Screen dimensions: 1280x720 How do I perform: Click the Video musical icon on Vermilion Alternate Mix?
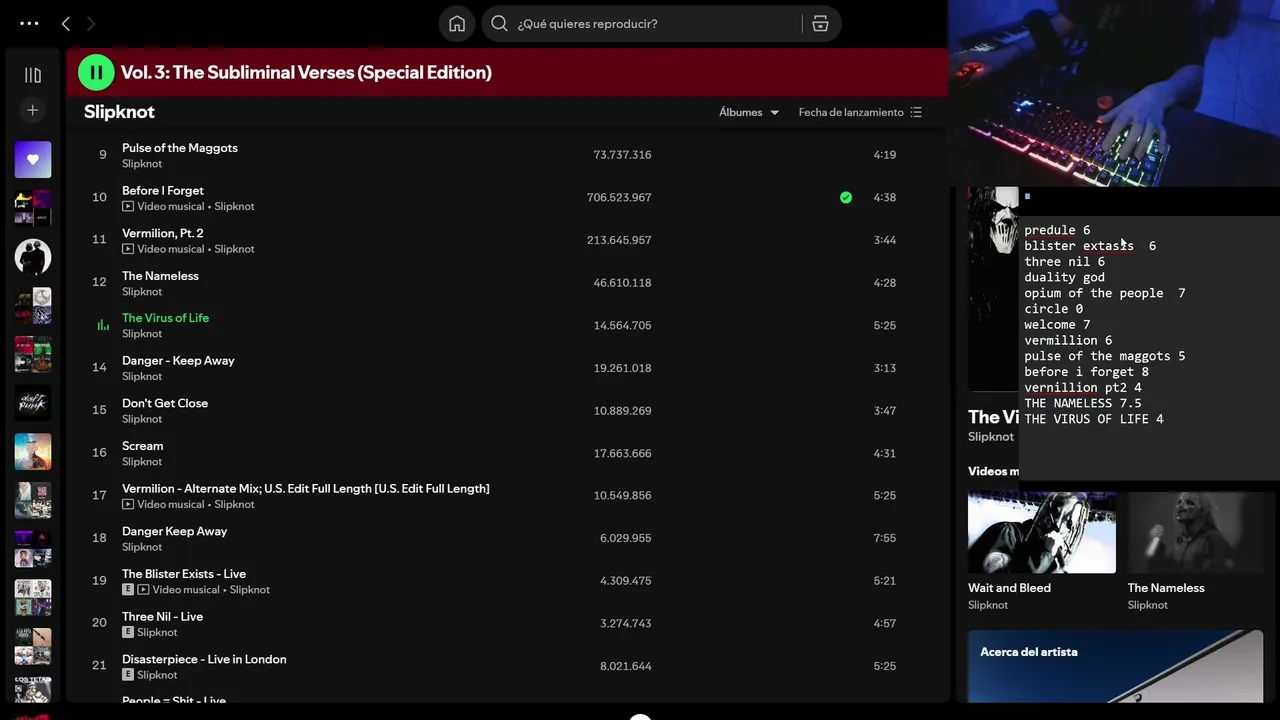[128, 504]
